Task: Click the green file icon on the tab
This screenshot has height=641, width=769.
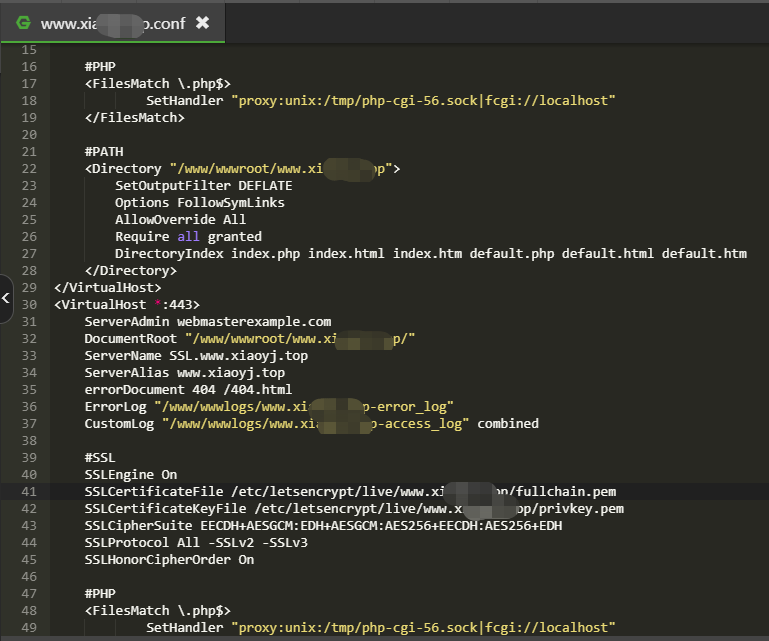Action: (x=23, y=23)
